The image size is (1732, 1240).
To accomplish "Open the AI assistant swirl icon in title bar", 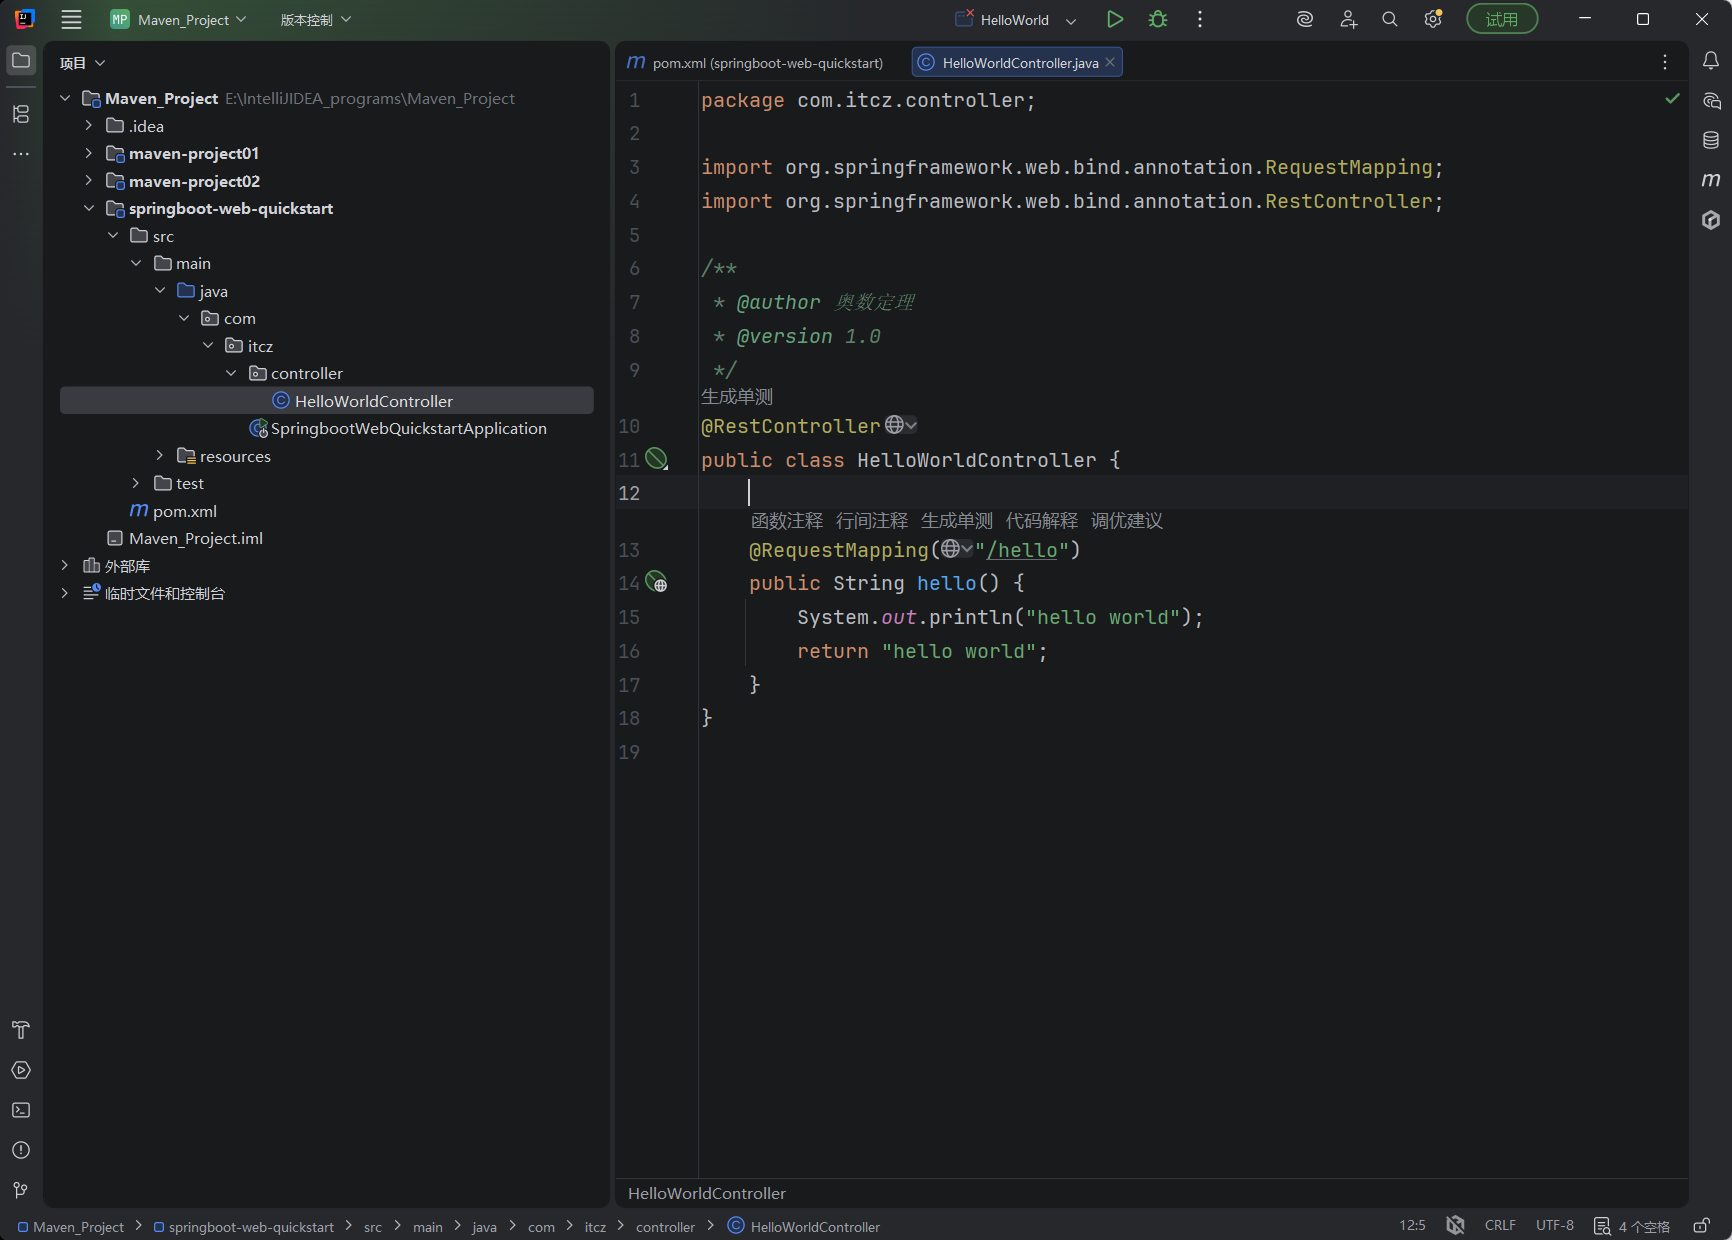I will point(1305,19).
